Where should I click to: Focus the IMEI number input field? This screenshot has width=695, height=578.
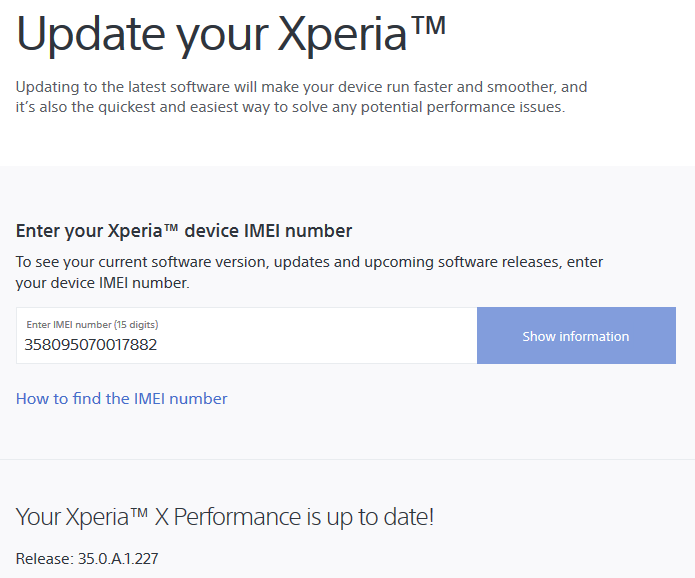tap(246, 336)
